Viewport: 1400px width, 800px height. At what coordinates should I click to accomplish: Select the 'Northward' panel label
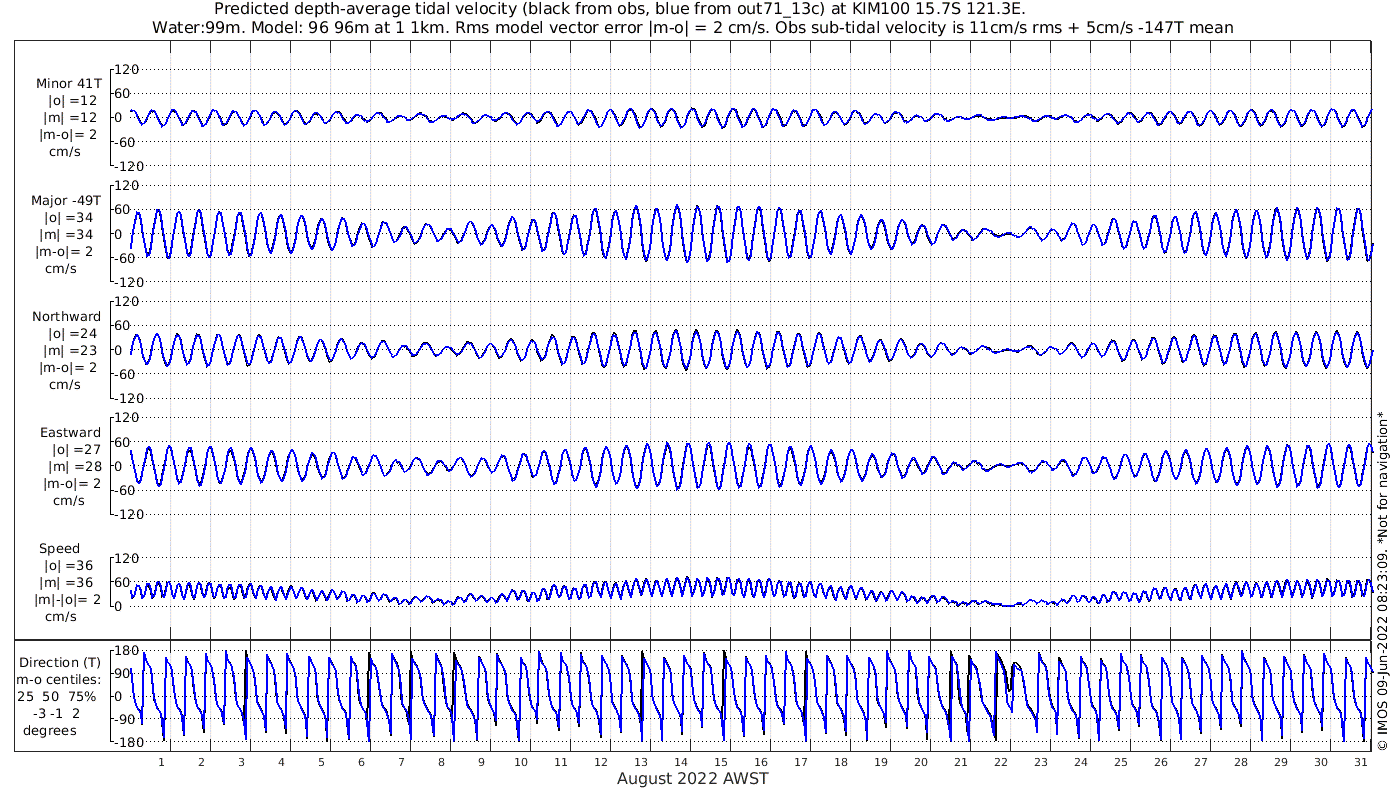pos(67,317)
